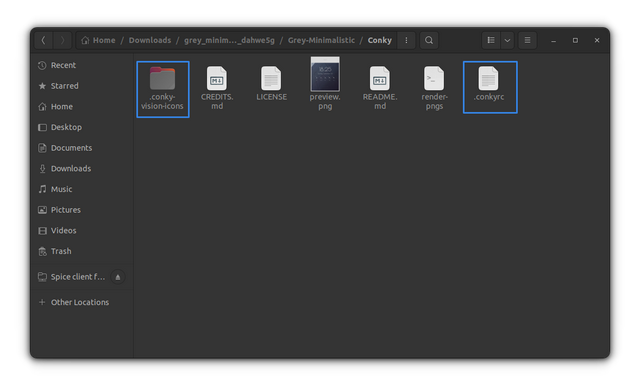
Task: Open Starred in the sidebar
Action: [x=82, y=86]
